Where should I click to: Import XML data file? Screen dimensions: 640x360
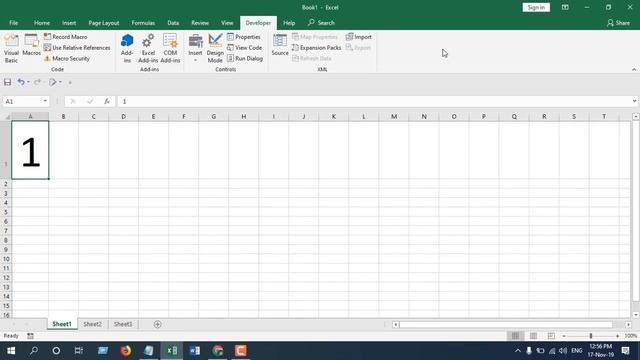[359, 37]
